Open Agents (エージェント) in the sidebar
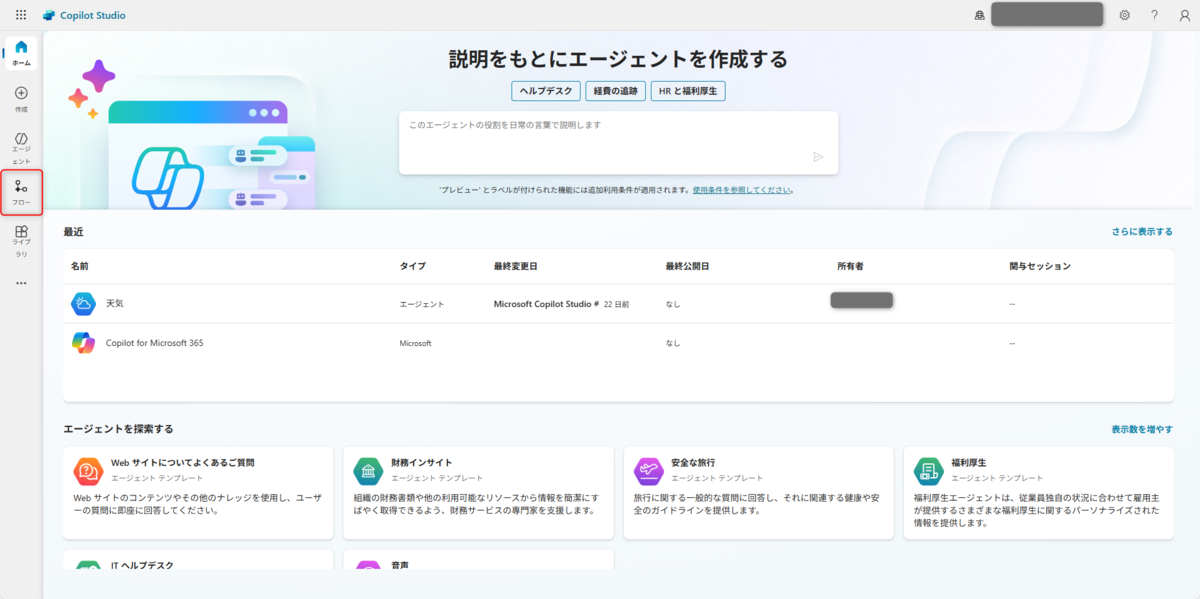The height and width of the screenshot is (599, 1200). [x=21, y=148]
